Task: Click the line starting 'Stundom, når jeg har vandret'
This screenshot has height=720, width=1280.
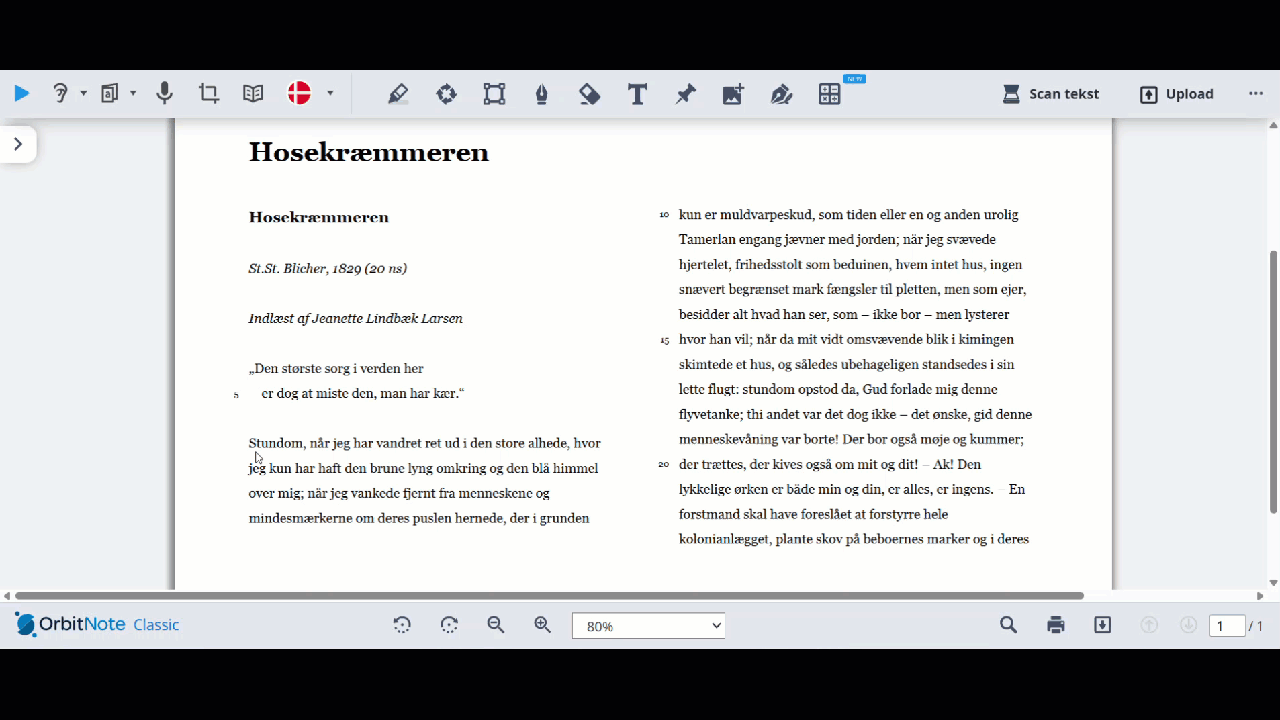Action: coord(425,442)
